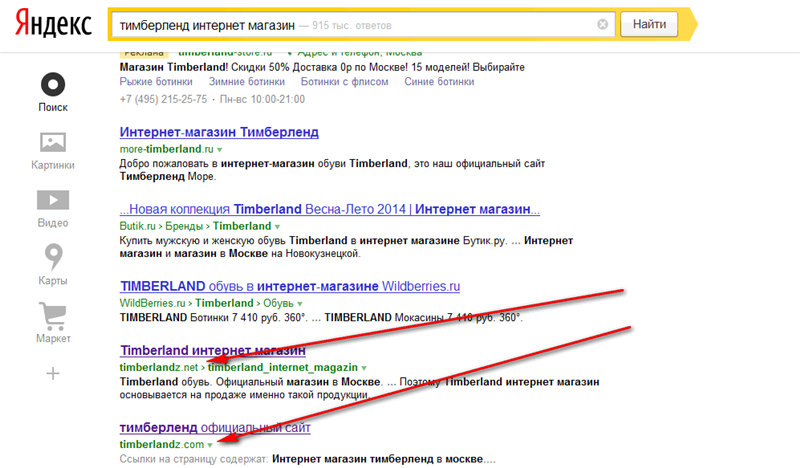
Task: Add more services with the plus icon
Action: click(53, 374)
